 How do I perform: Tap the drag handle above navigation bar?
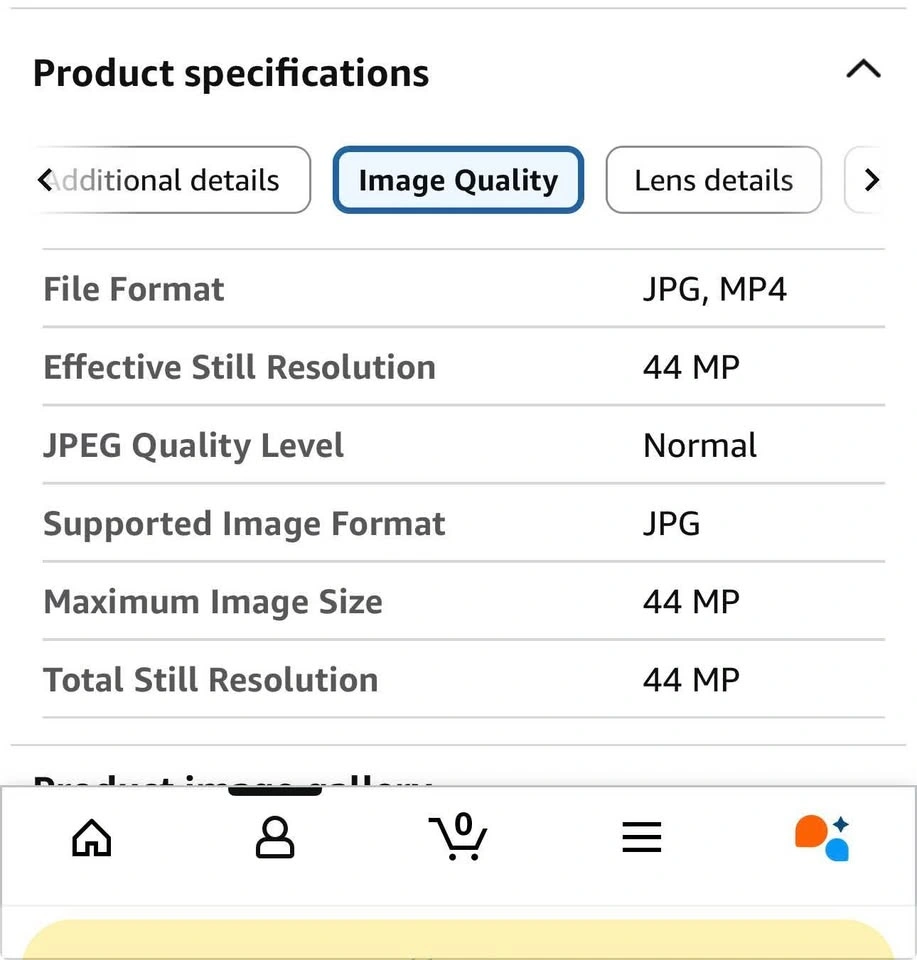pyautogui.click(x=275, y=791)
